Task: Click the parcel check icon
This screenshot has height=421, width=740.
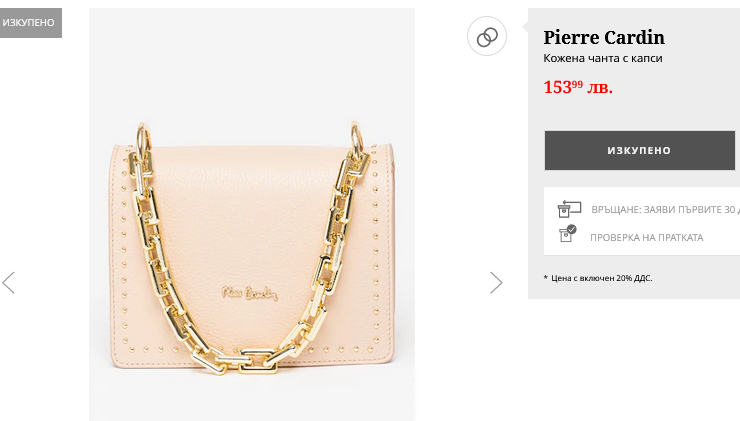Action: tap(568, 236)
